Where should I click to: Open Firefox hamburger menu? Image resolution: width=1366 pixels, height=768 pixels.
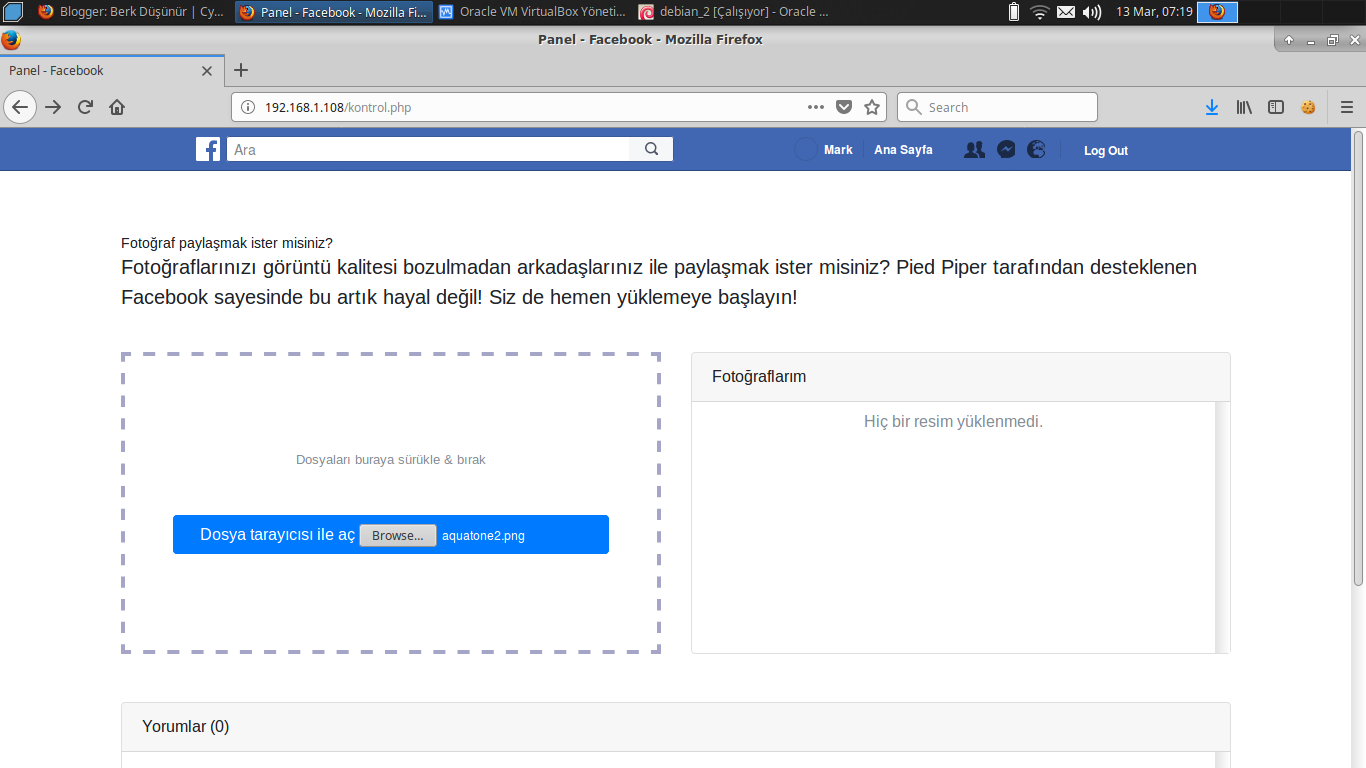[x=1347, y=107]
